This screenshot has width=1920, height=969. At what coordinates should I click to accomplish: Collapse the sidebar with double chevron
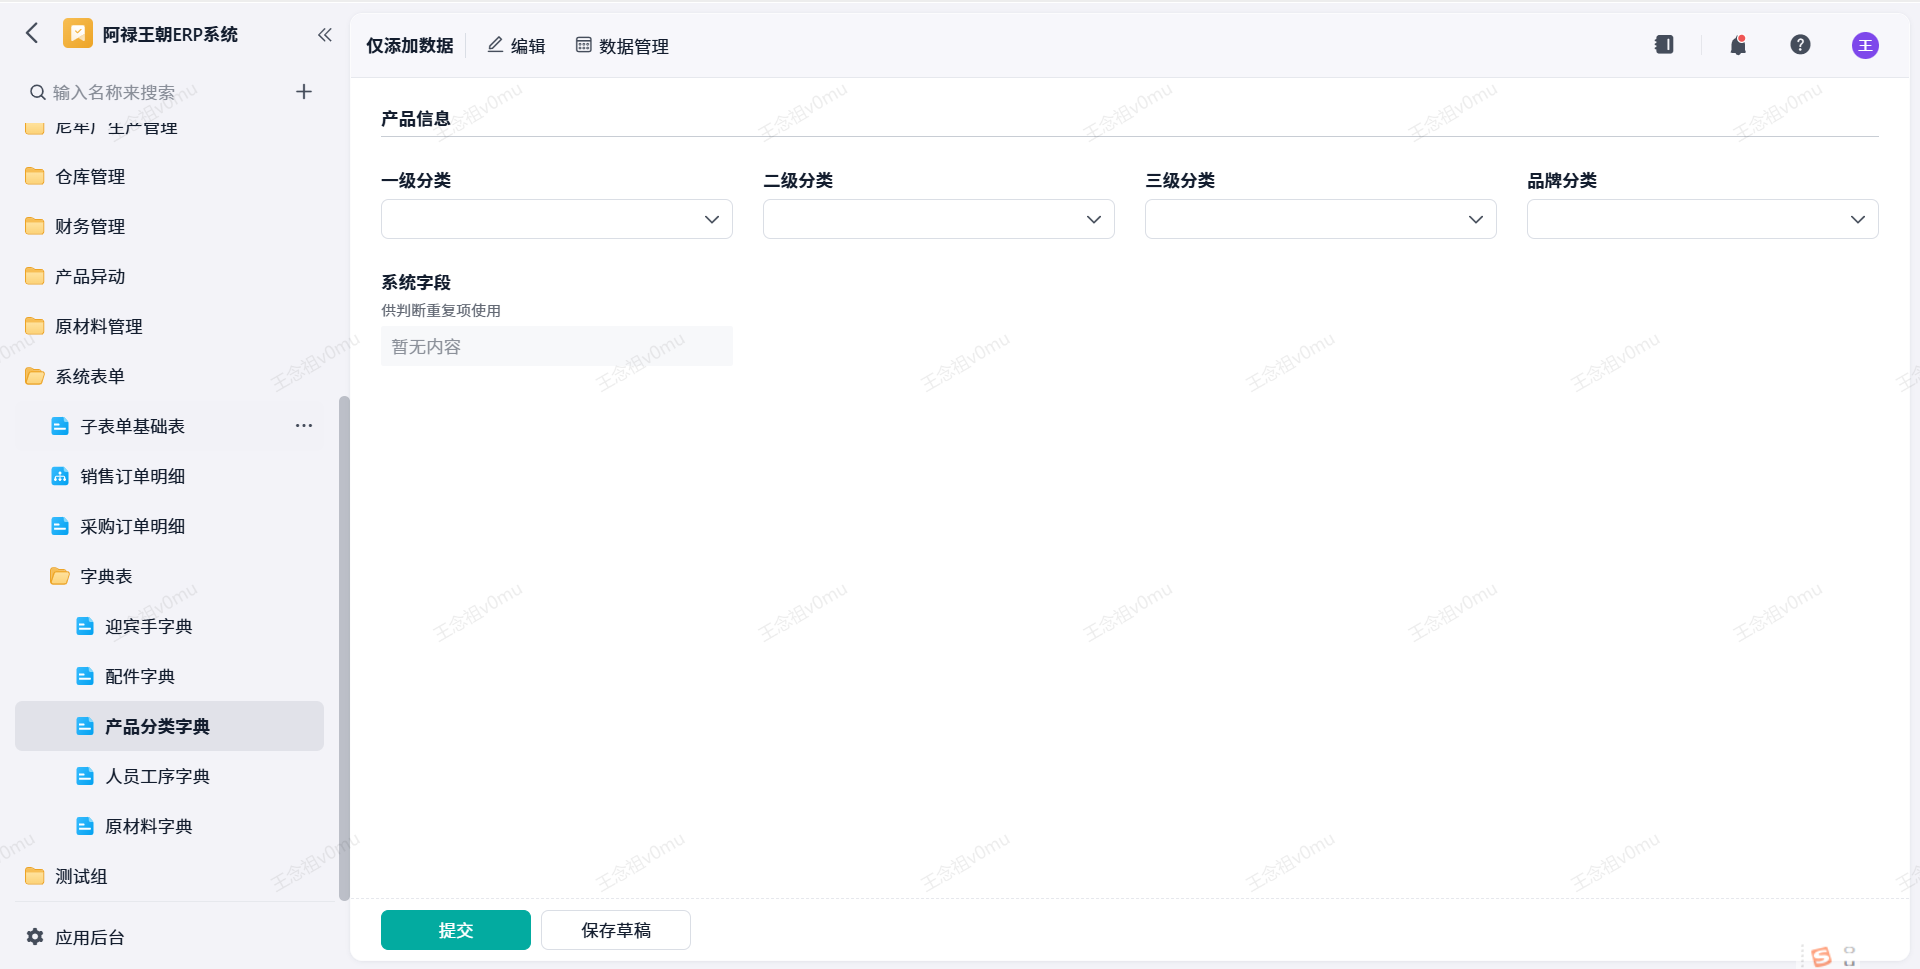coord(325,35)
